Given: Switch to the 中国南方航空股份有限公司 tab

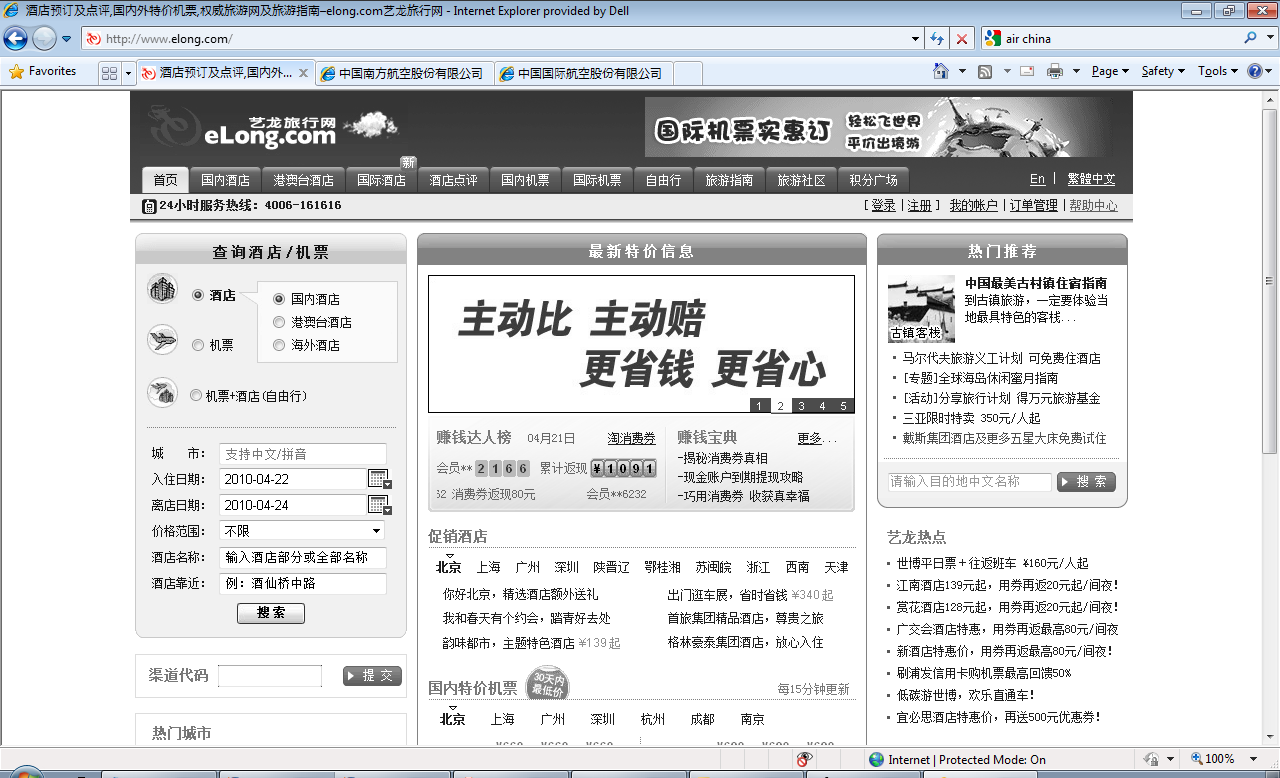Looking at the screenshot, I should coord(403,73).
